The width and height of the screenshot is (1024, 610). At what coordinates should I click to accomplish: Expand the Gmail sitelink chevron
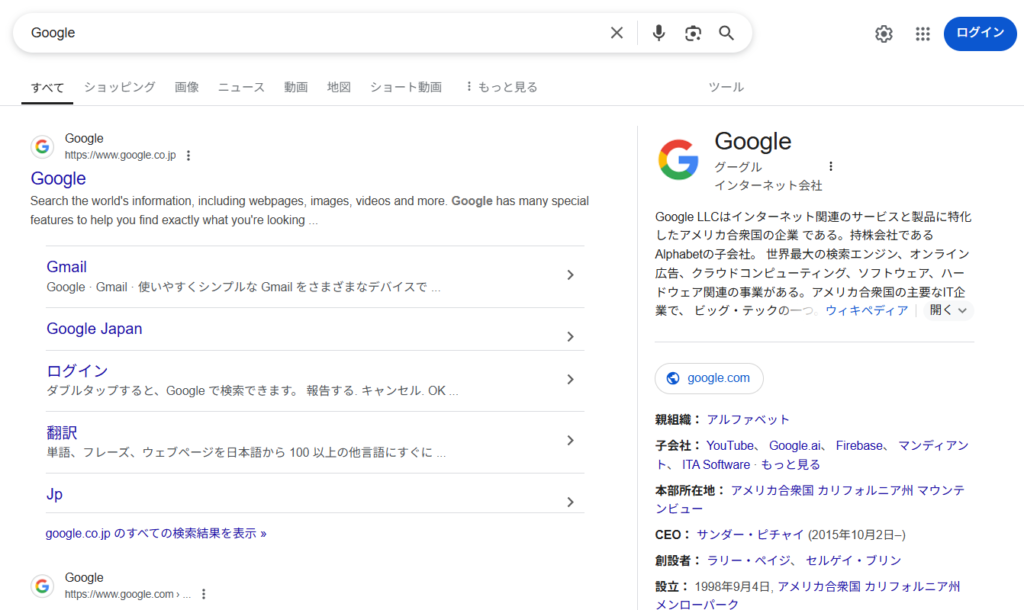(x=570, y=275)
